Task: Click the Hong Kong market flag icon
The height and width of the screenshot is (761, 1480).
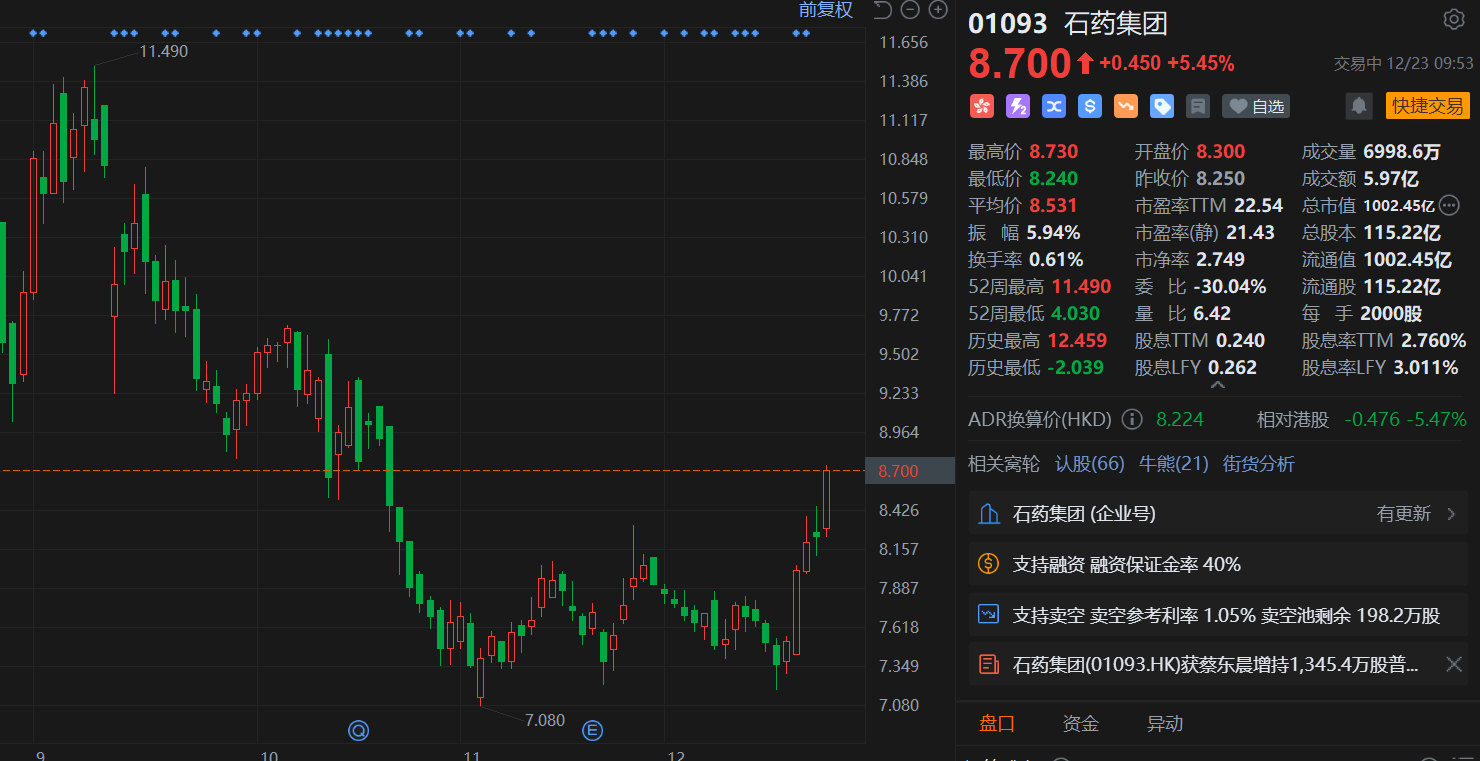Action: click(981, 106)
